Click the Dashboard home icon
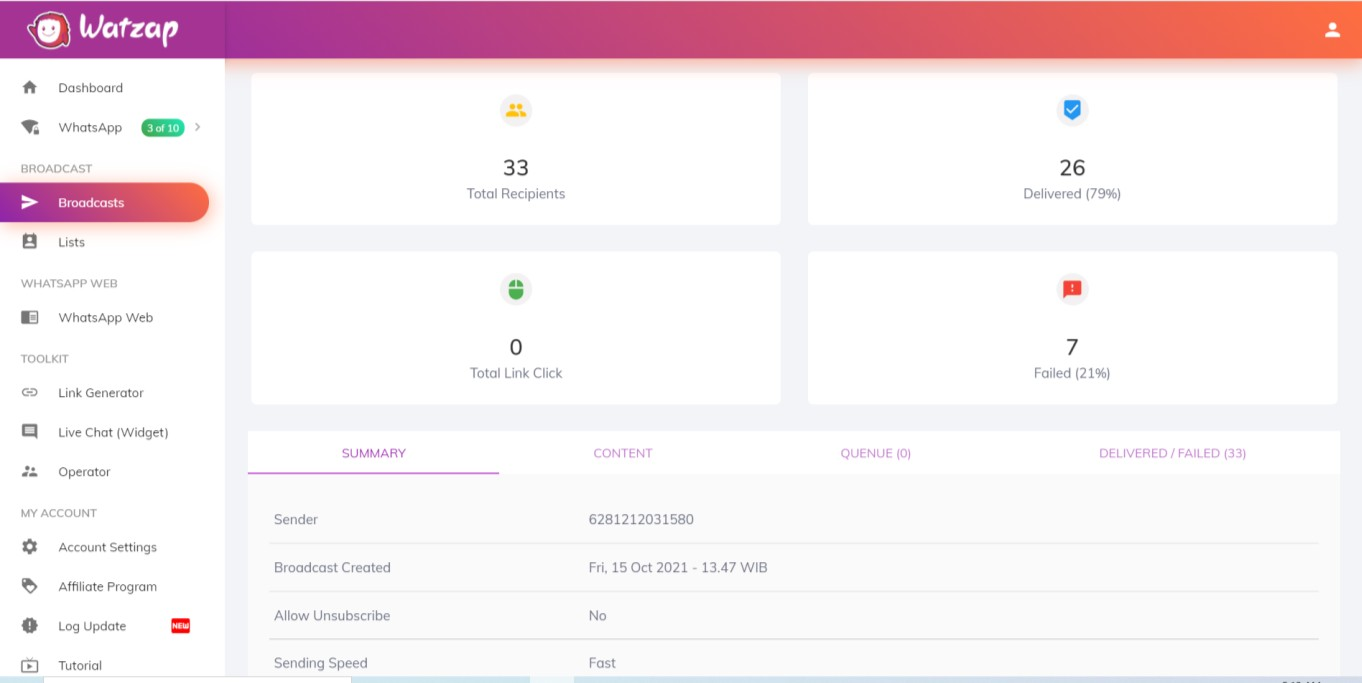 click(x=30, y=87)
